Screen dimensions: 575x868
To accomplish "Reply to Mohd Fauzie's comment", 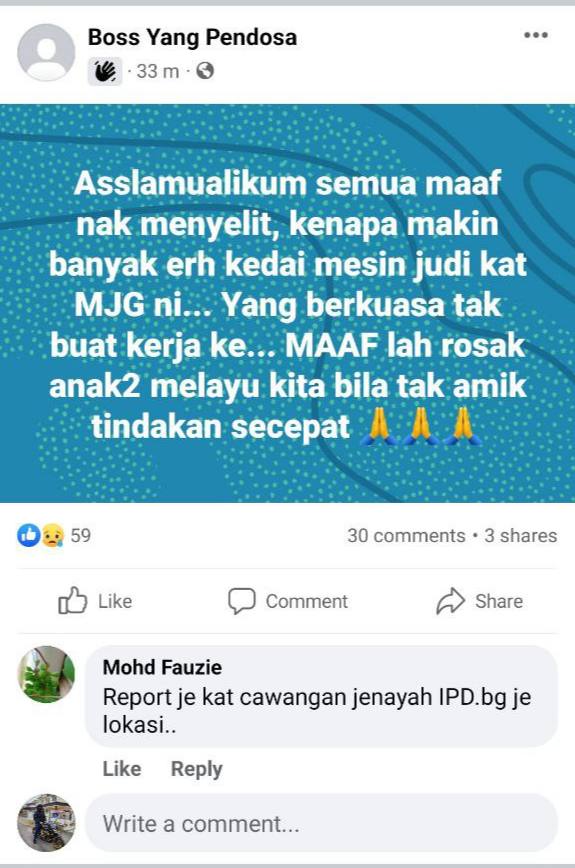I will tap(196, 768).
